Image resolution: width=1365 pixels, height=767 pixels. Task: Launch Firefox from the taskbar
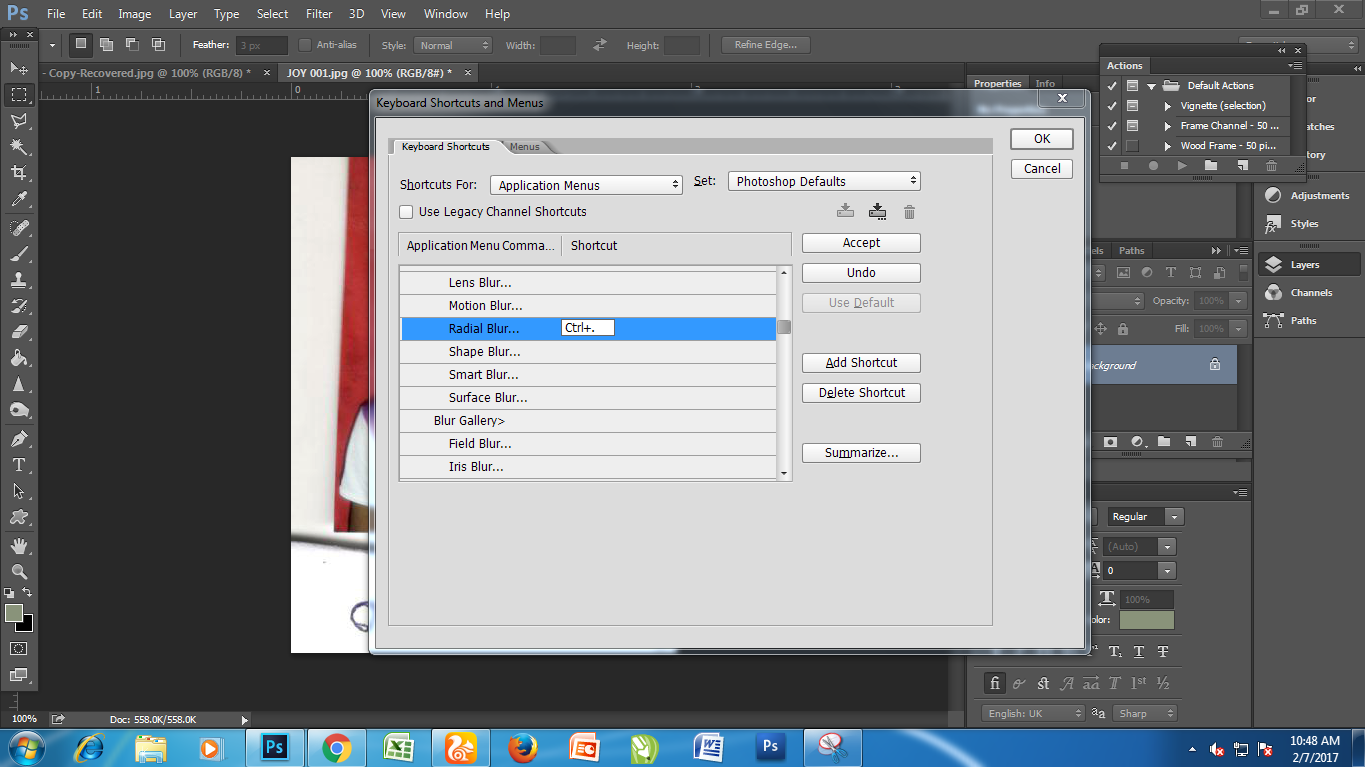coord(522,747)
